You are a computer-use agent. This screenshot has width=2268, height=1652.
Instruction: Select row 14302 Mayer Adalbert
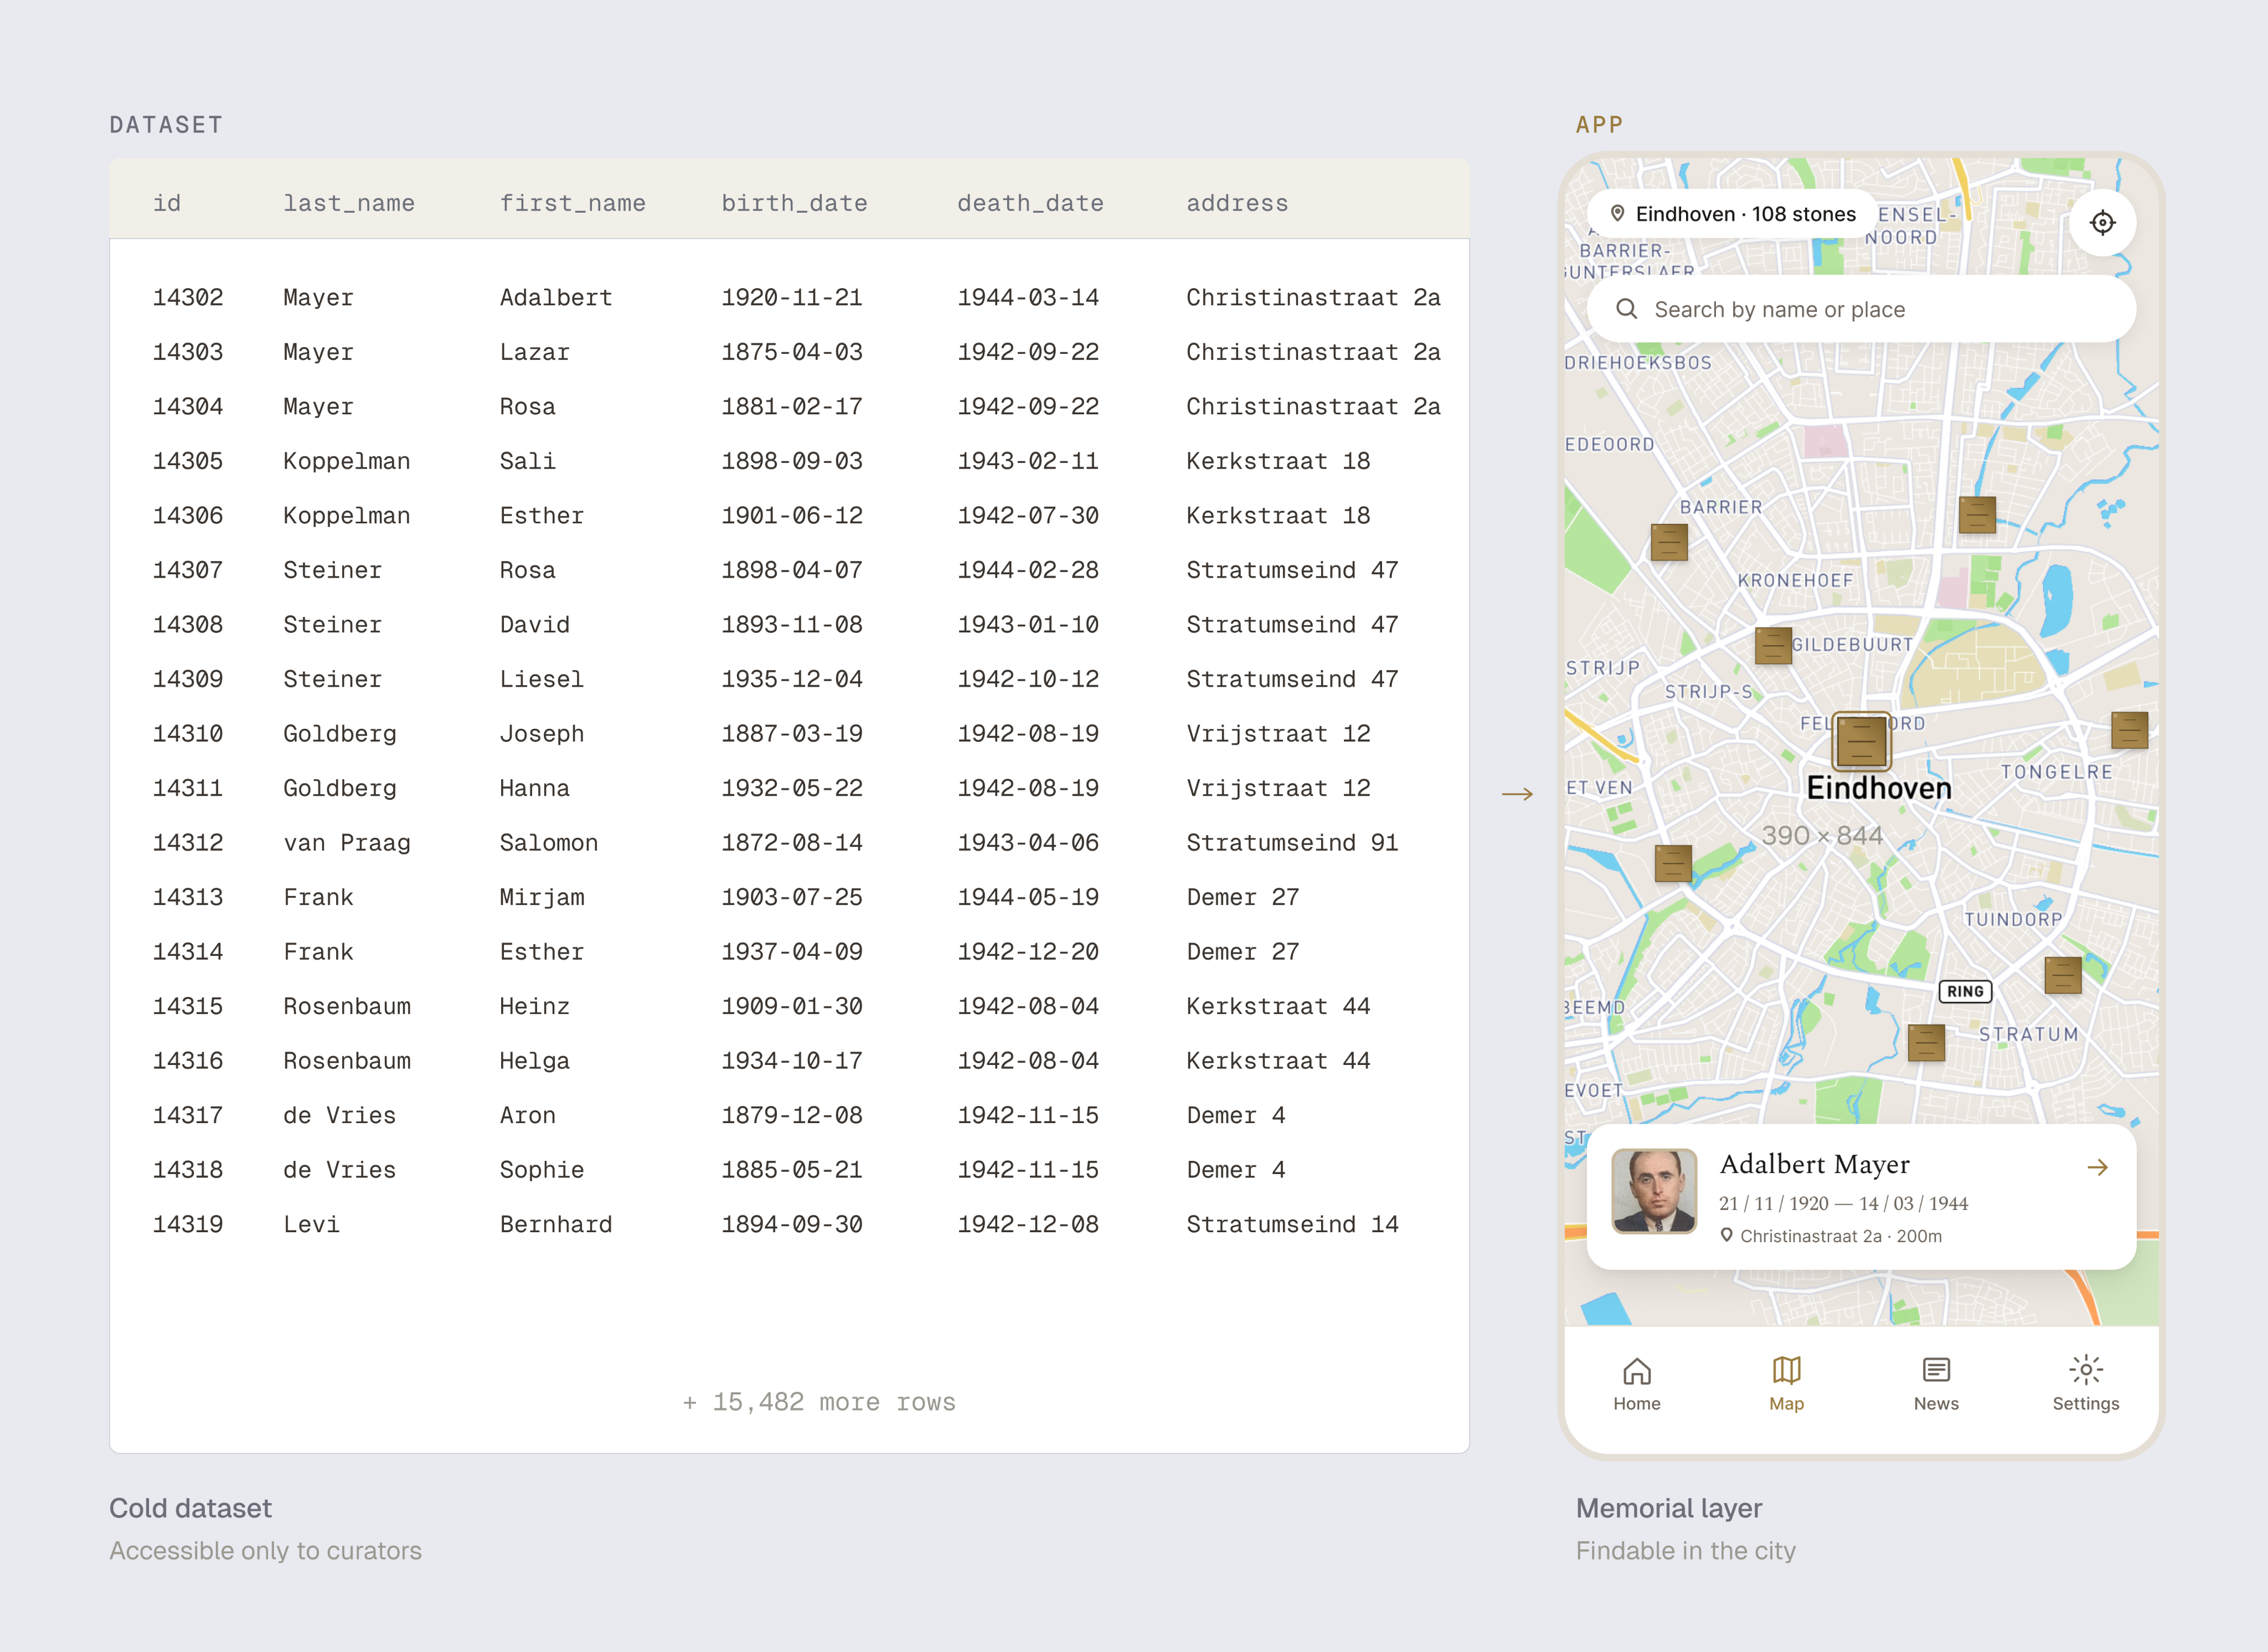(790, 297)
